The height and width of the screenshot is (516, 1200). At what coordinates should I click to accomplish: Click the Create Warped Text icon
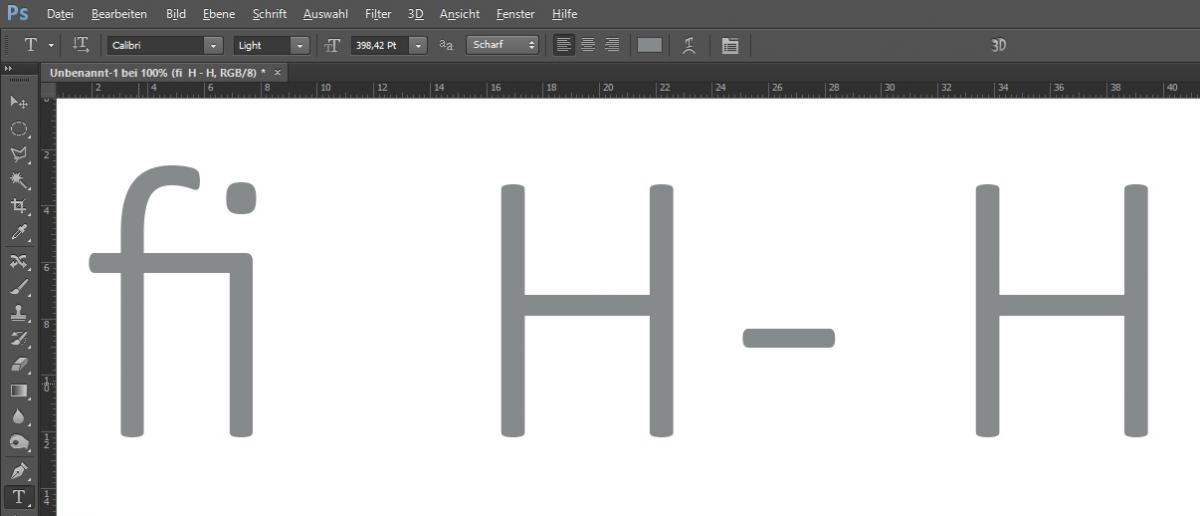688,45
